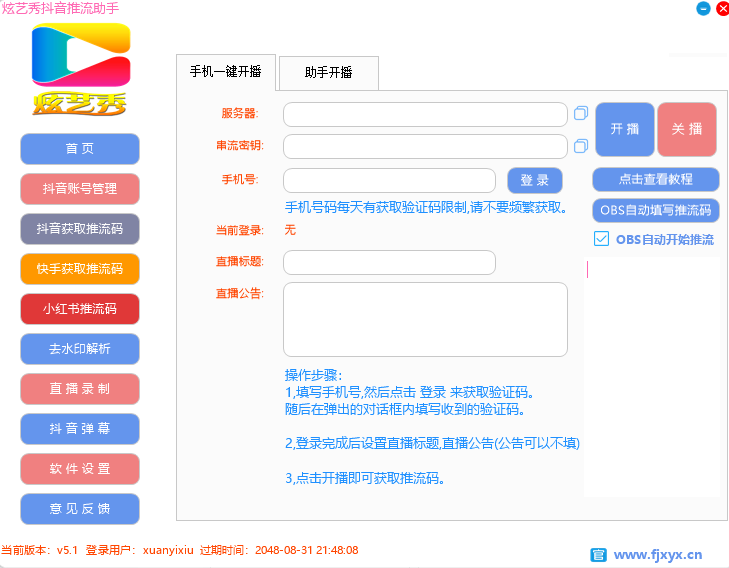Click the 炫艺秀 colorful logo

(80, 69)
